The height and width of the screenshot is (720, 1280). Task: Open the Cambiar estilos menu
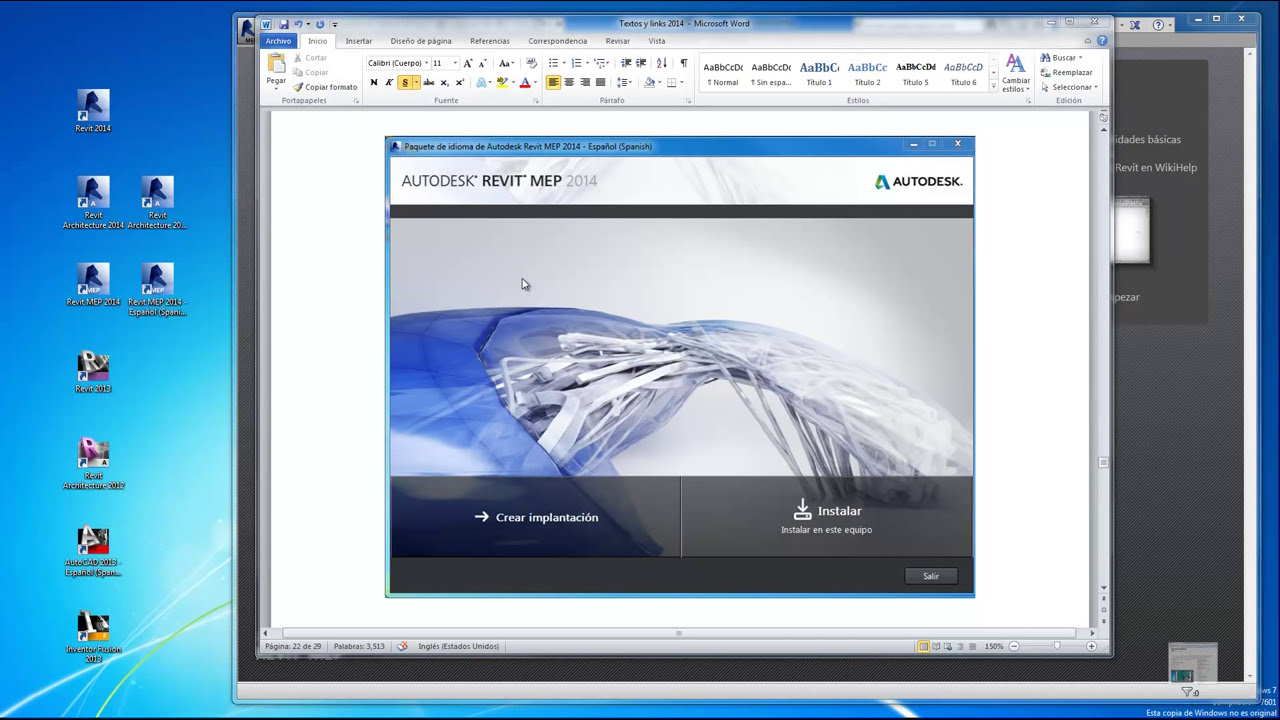[1016, 73]
